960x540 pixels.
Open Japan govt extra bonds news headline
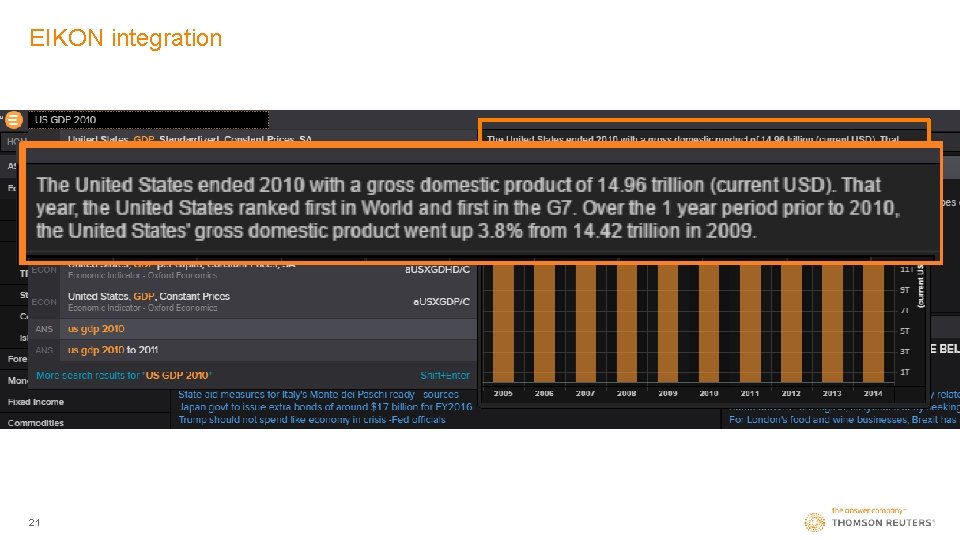pyautogui.click(x=325, y=407)
